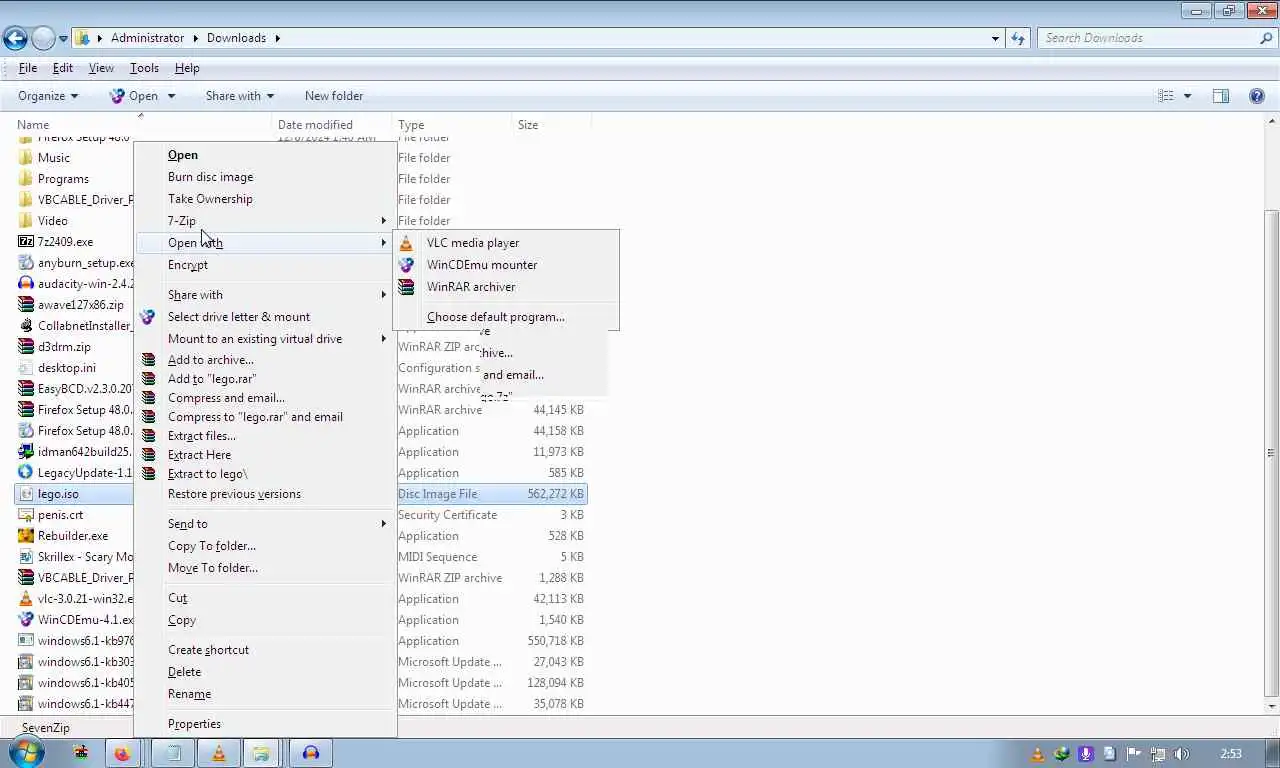Click Add to "lego.rar" entry

click(212, 379)
